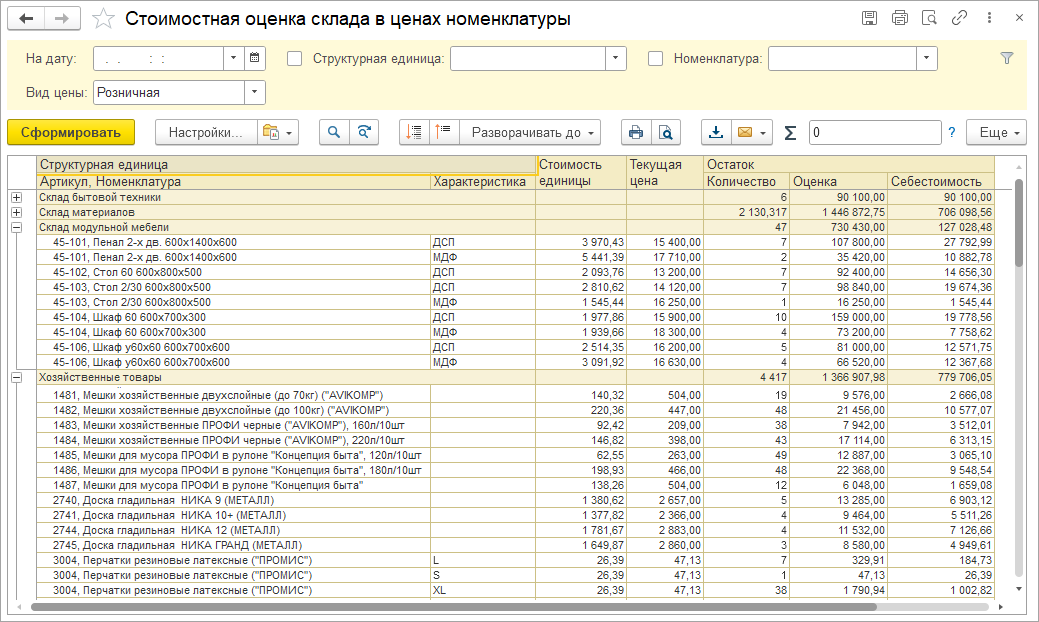Click the magnifier search icon in the report toolbar
Screen dimensions: 1039x622
tap(334, 132)
